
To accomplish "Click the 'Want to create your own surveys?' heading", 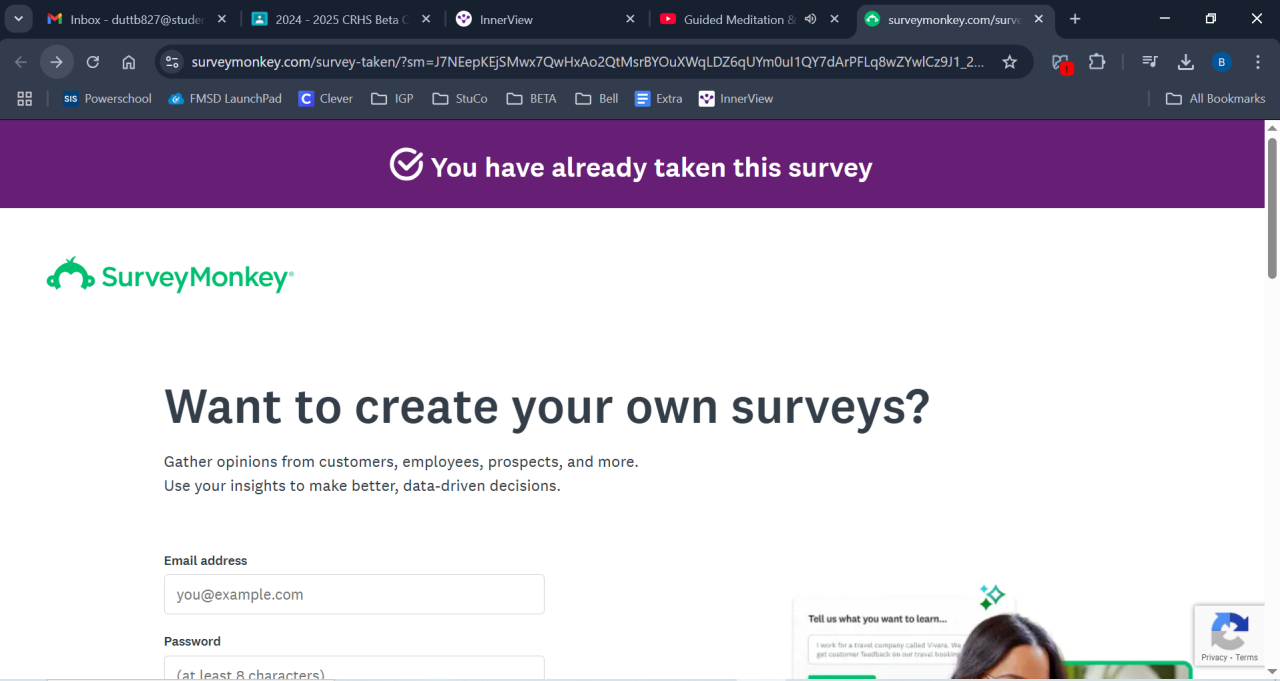I will (x=547, y=407).
